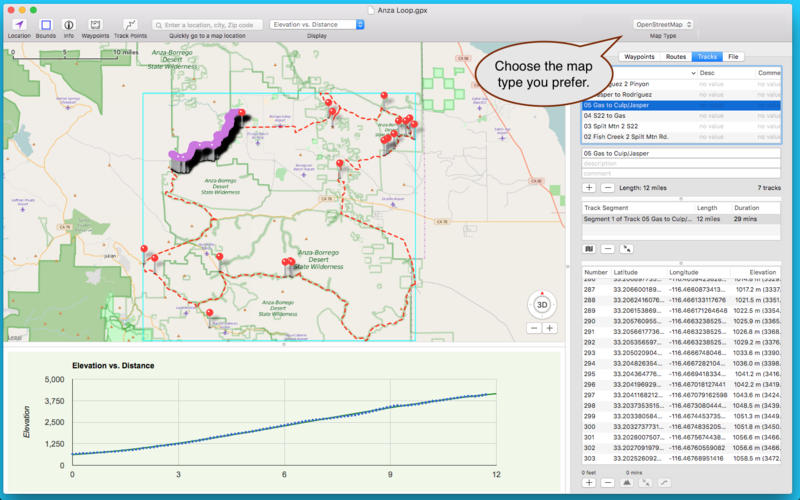Toggle the 3D map view button
The image size is (800, 500).
coord(542,304)
